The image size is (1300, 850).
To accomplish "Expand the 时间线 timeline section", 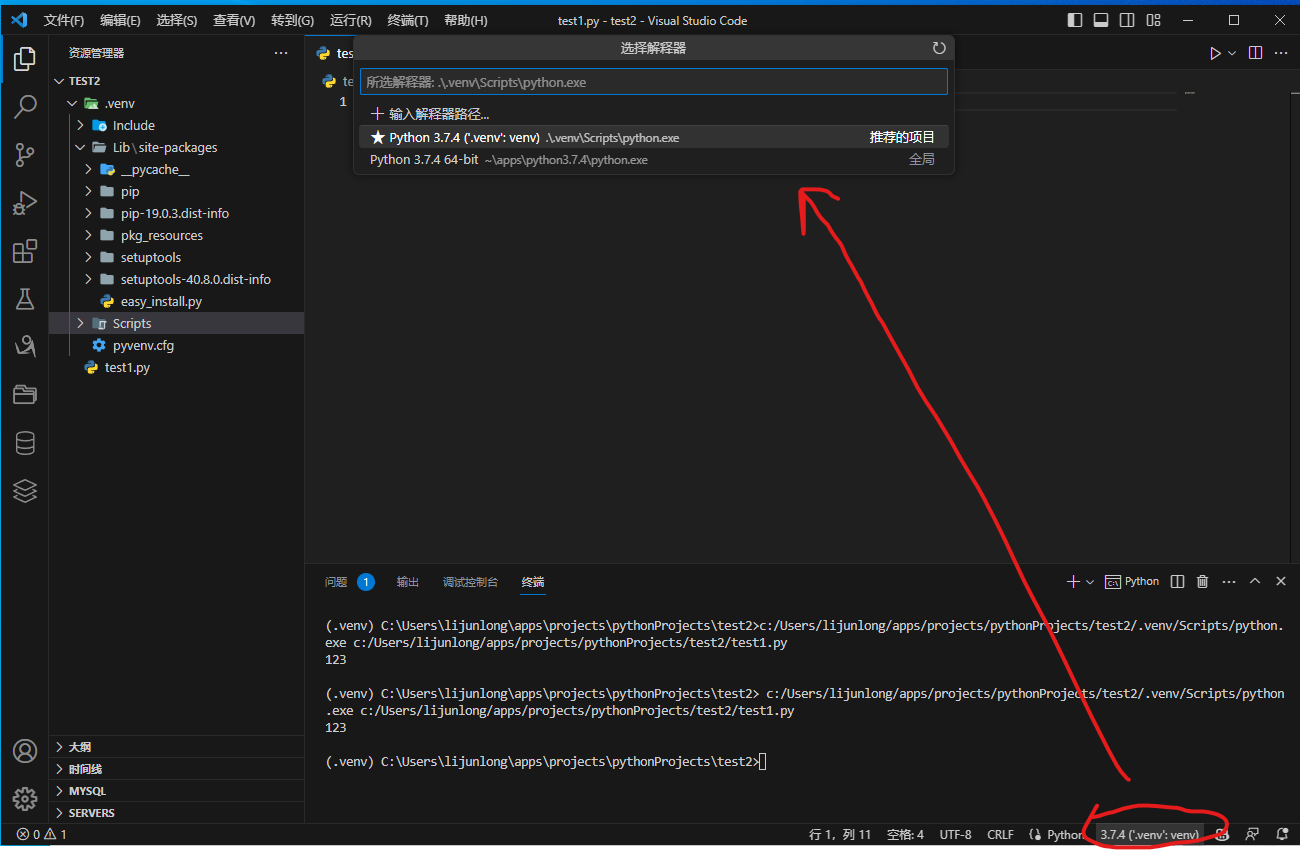I will pyautogui.click(x=176, y=769).
